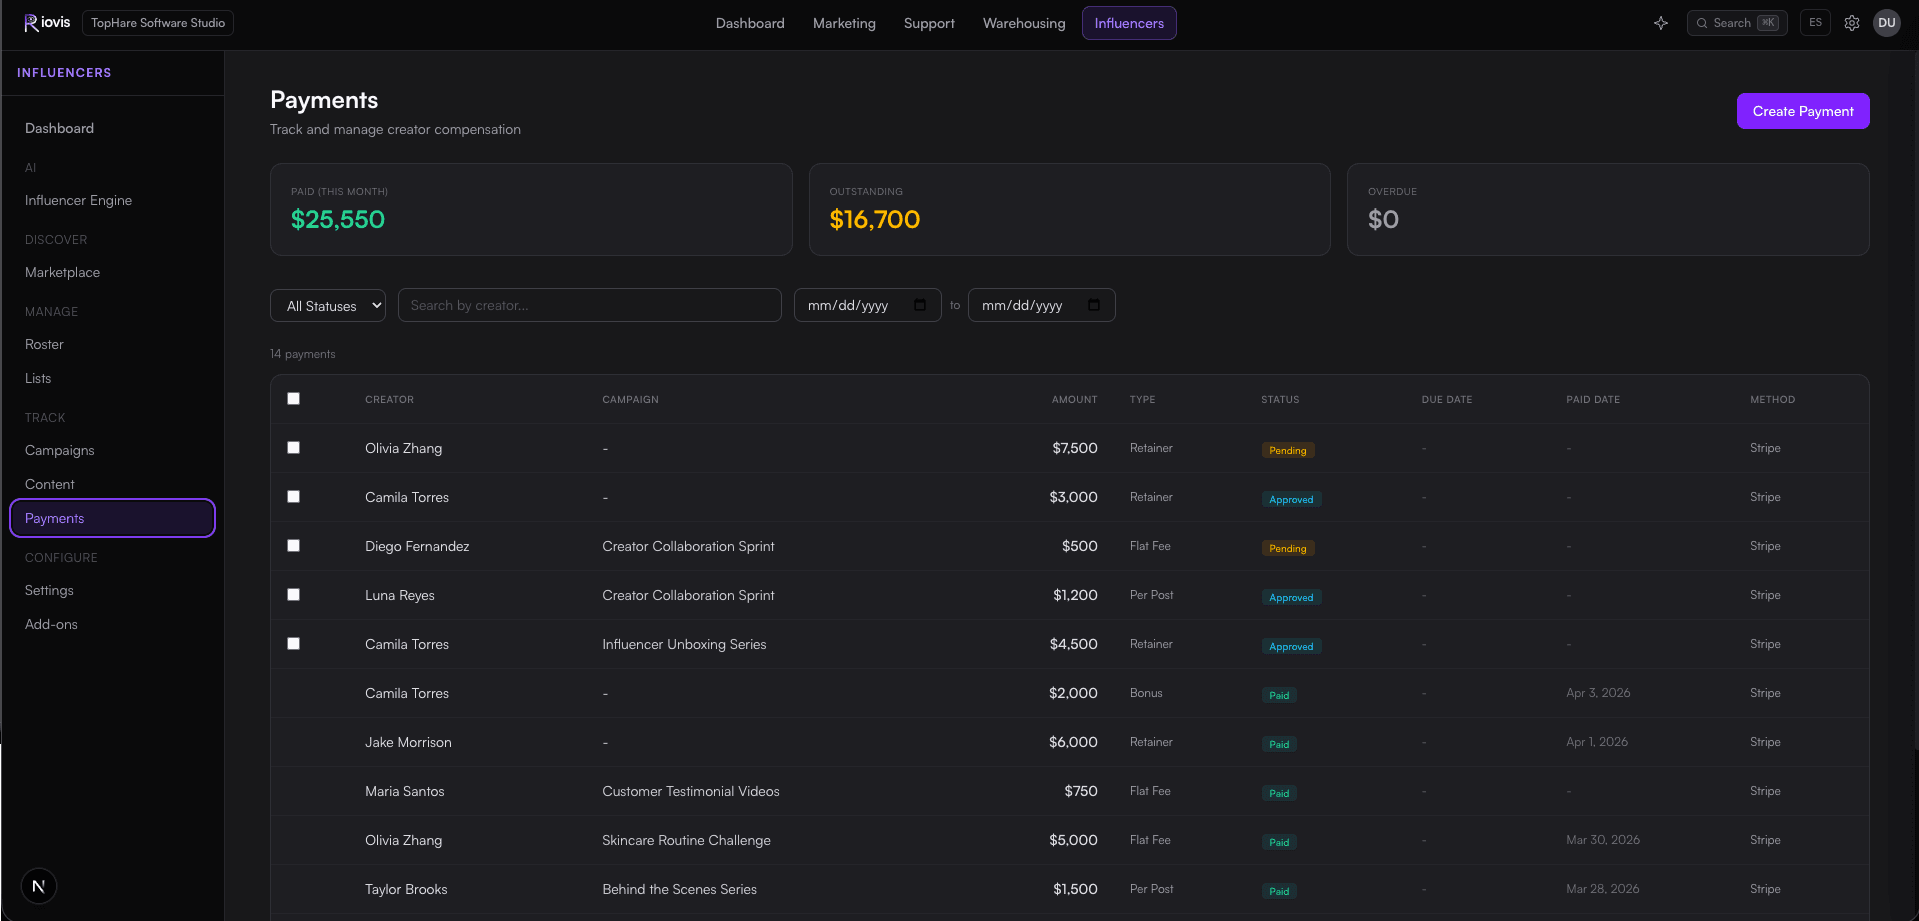Open Influencer Engine in the sidebar
This screenshot has width=1919, height=921.
click(x=78, y=200)
